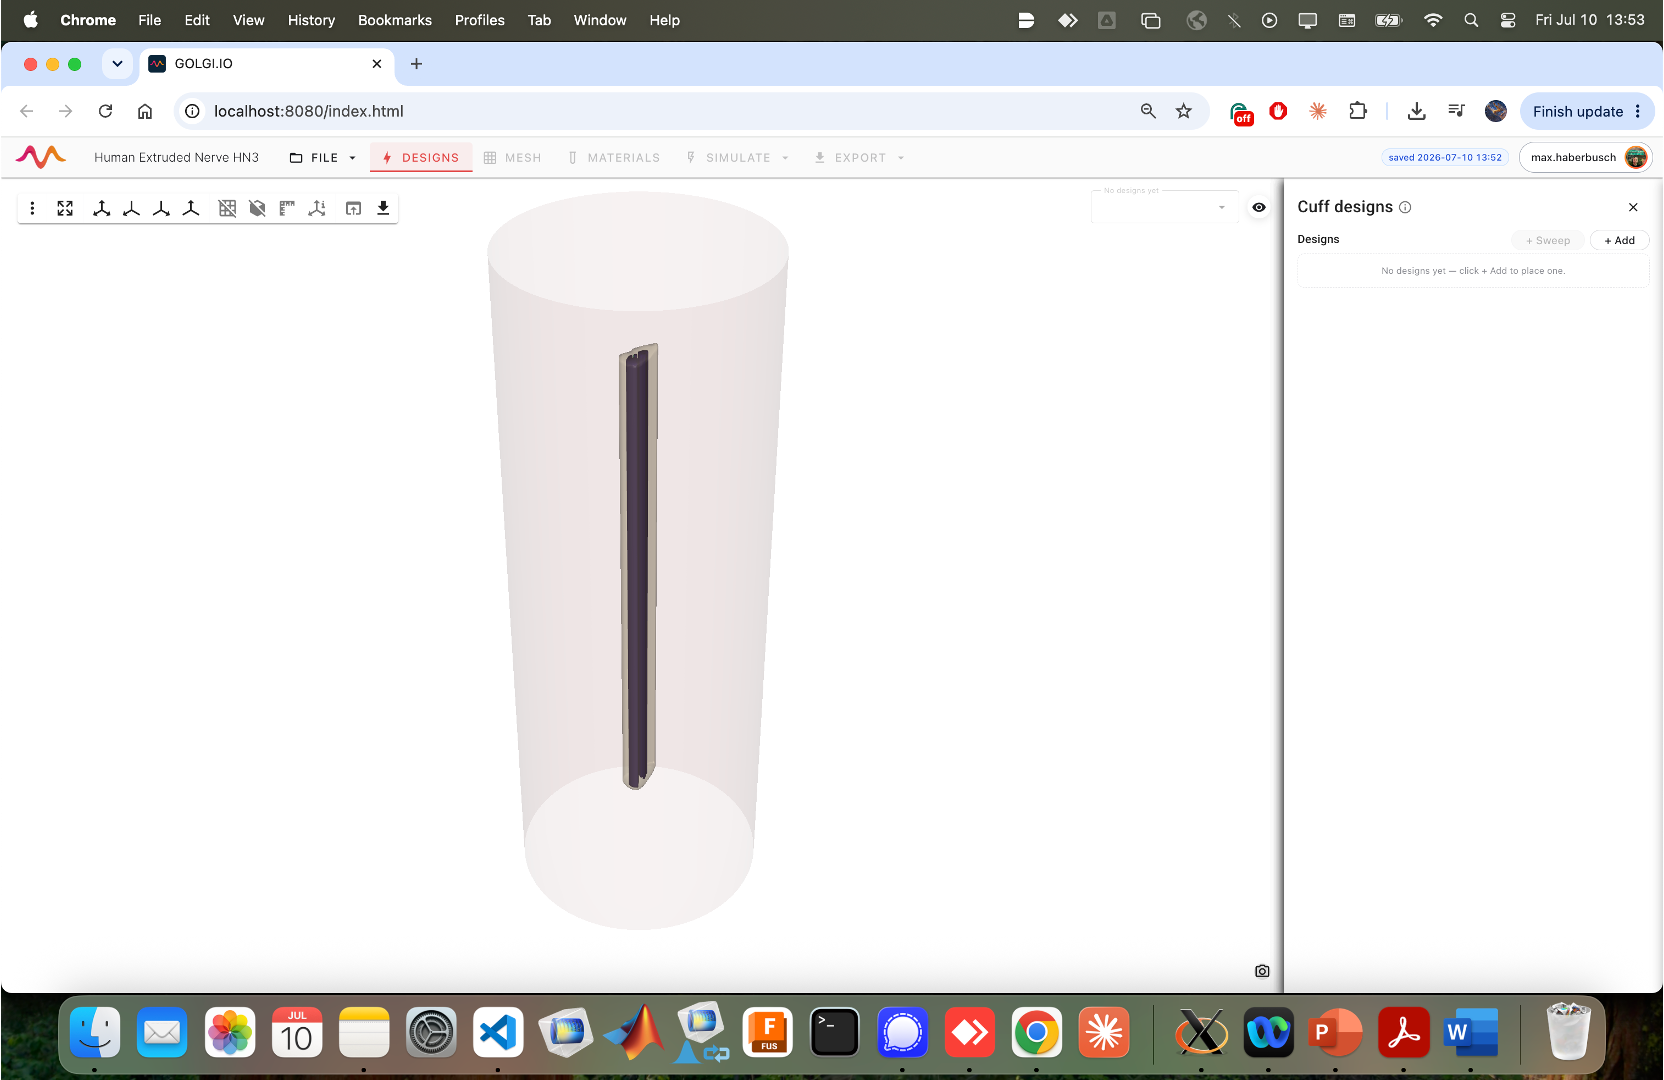Open Chrome three-dot menu next to Finish update
Screen dimensions: 1664x1080
click(1638, 111)
